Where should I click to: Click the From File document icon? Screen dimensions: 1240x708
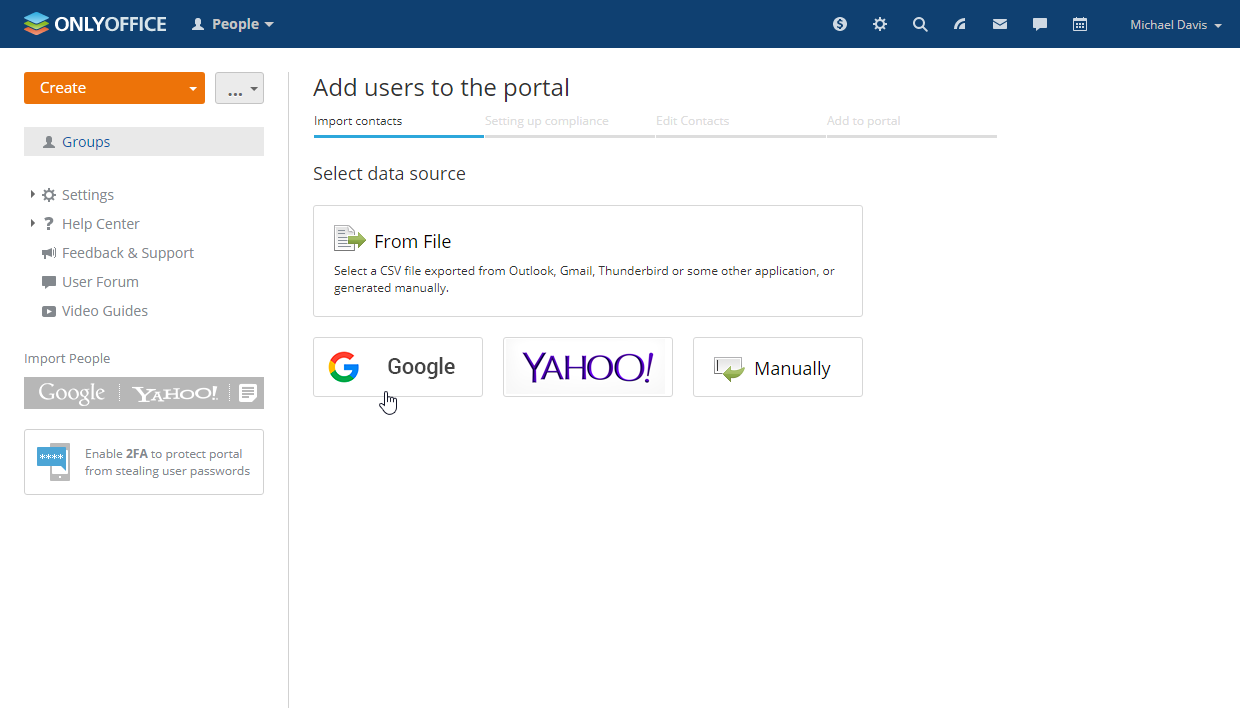(x=350, y=239)
